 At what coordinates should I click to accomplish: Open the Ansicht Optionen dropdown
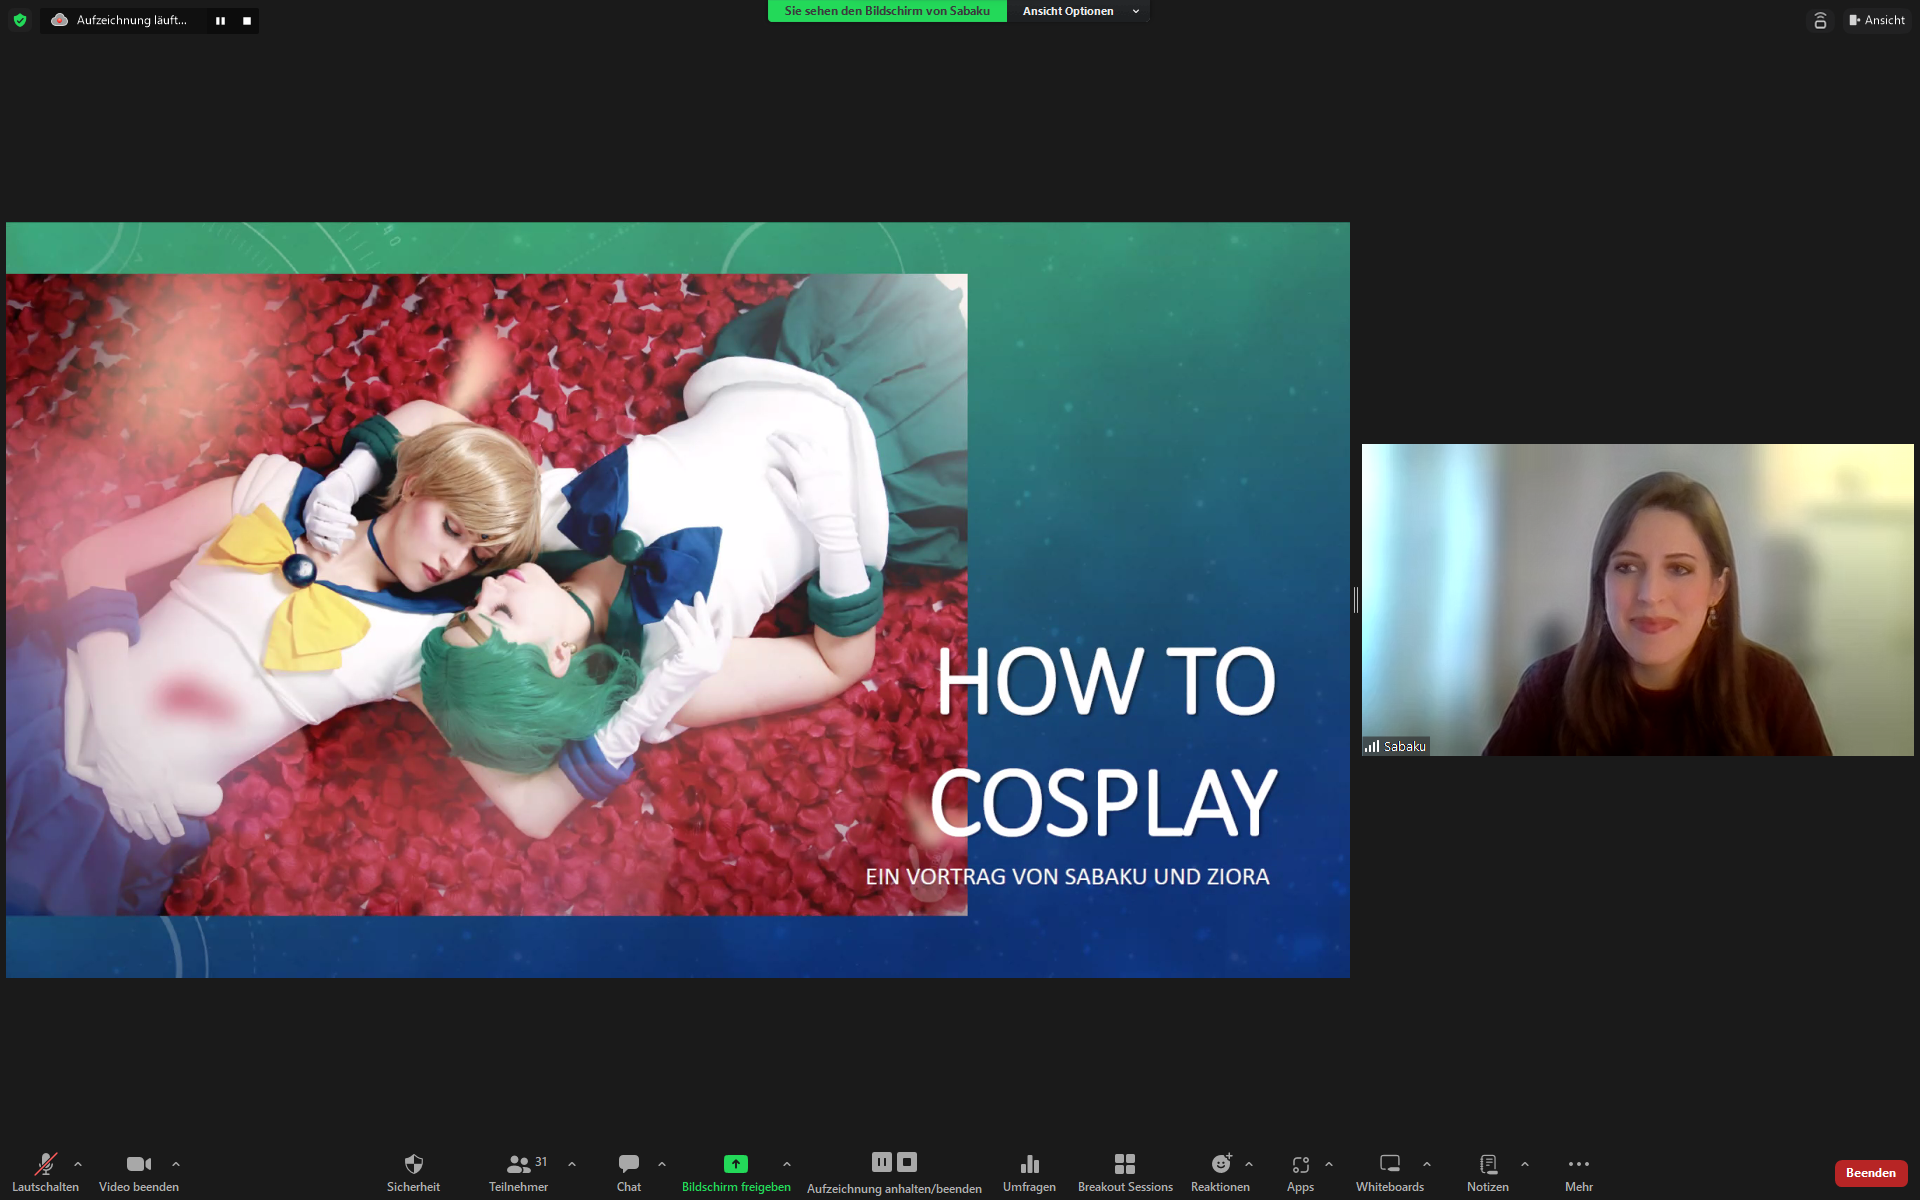[x=1079, y=11]
